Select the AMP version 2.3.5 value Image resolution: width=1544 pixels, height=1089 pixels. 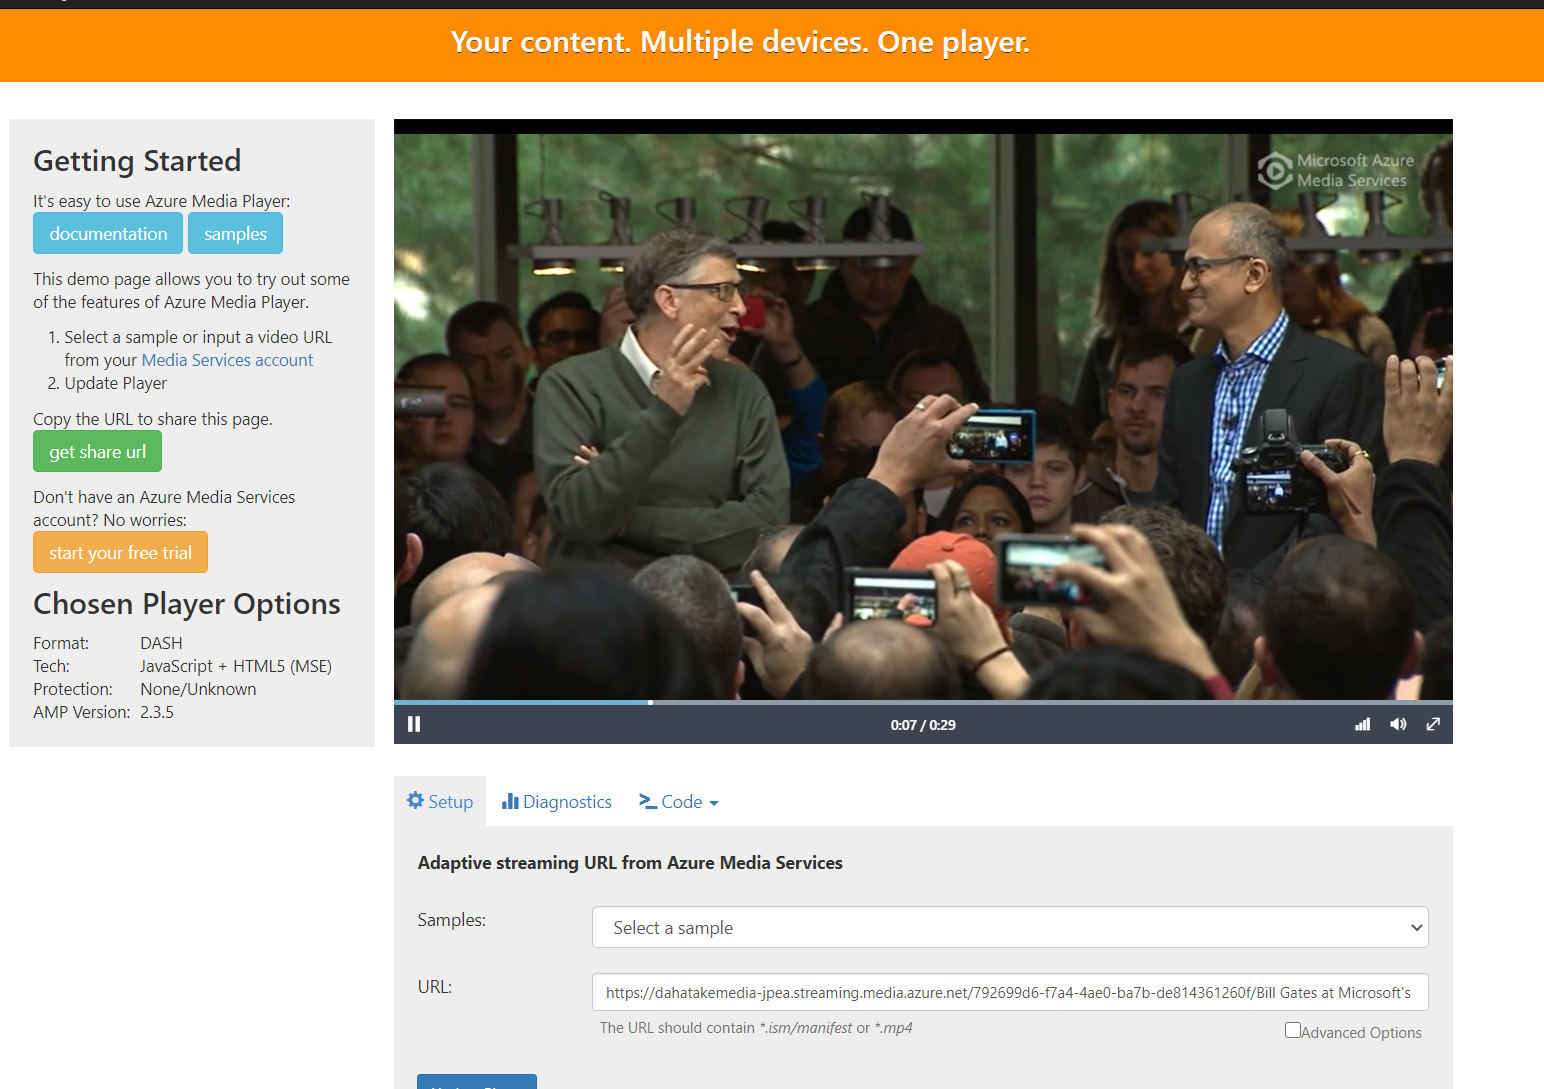tap(157, 712)
